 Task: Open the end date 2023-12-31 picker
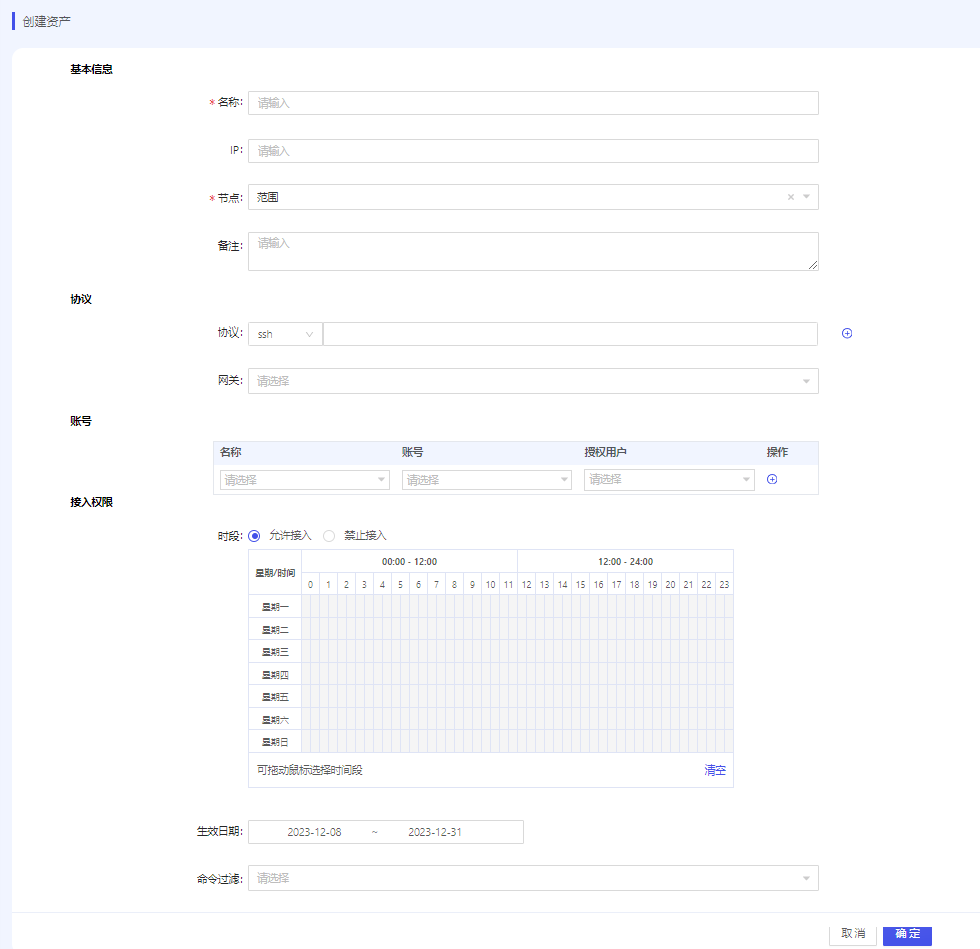pos(435,832)
